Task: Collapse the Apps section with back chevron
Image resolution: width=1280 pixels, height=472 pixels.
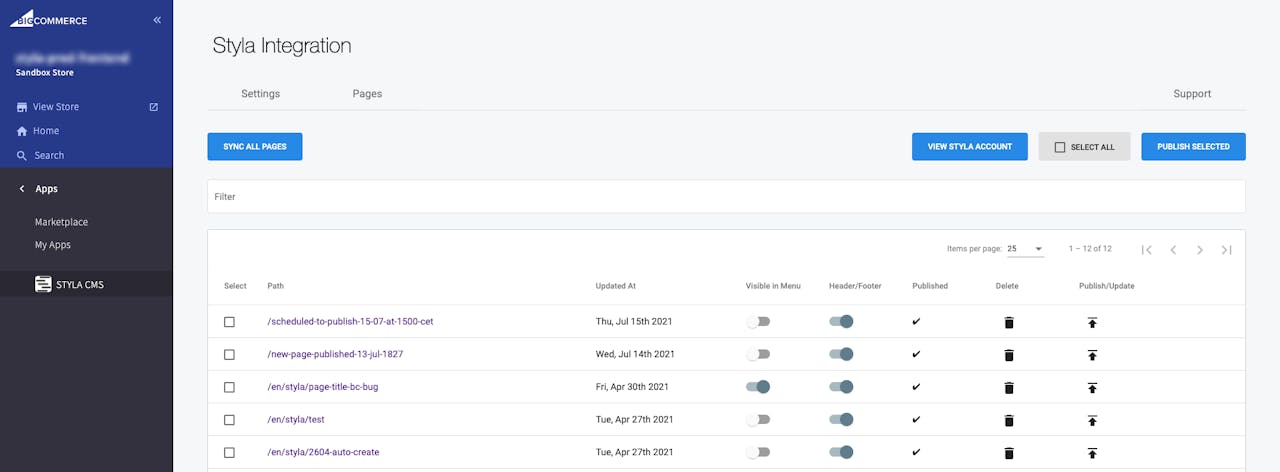Action: click(x=22, y=189)
